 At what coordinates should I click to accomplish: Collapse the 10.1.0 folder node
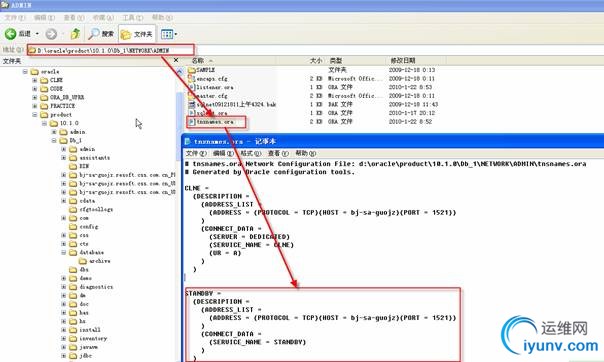(44, 123)
